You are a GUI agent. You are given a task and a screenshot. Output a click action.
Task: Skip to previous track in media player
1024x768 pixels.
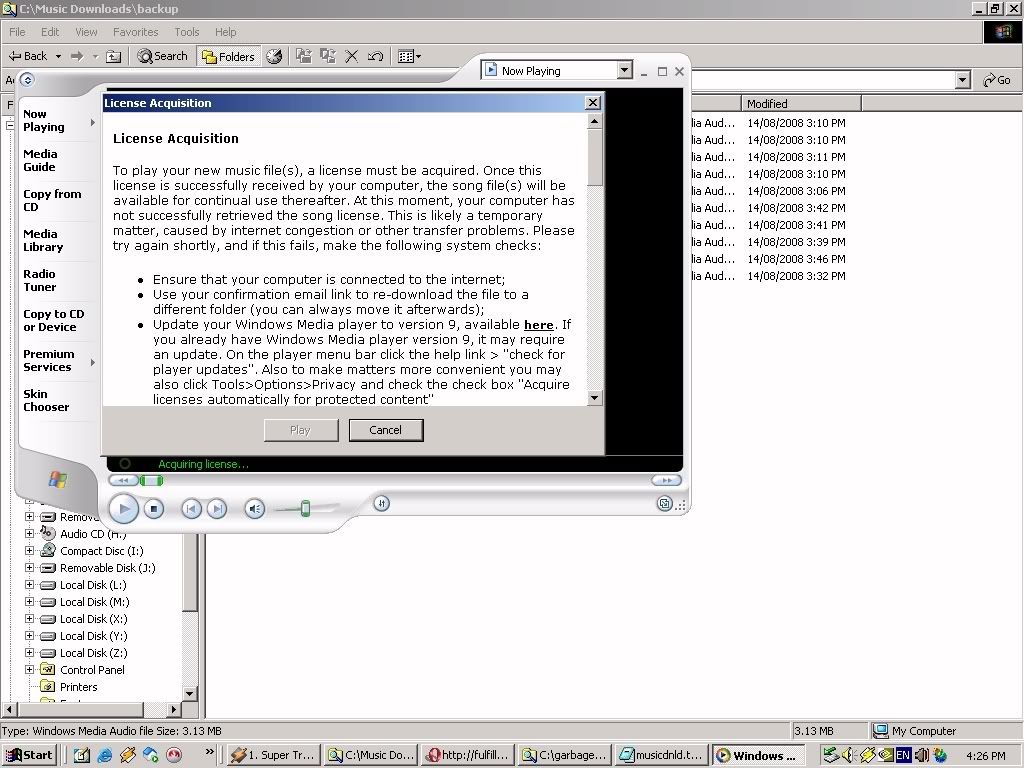(191, 509)
